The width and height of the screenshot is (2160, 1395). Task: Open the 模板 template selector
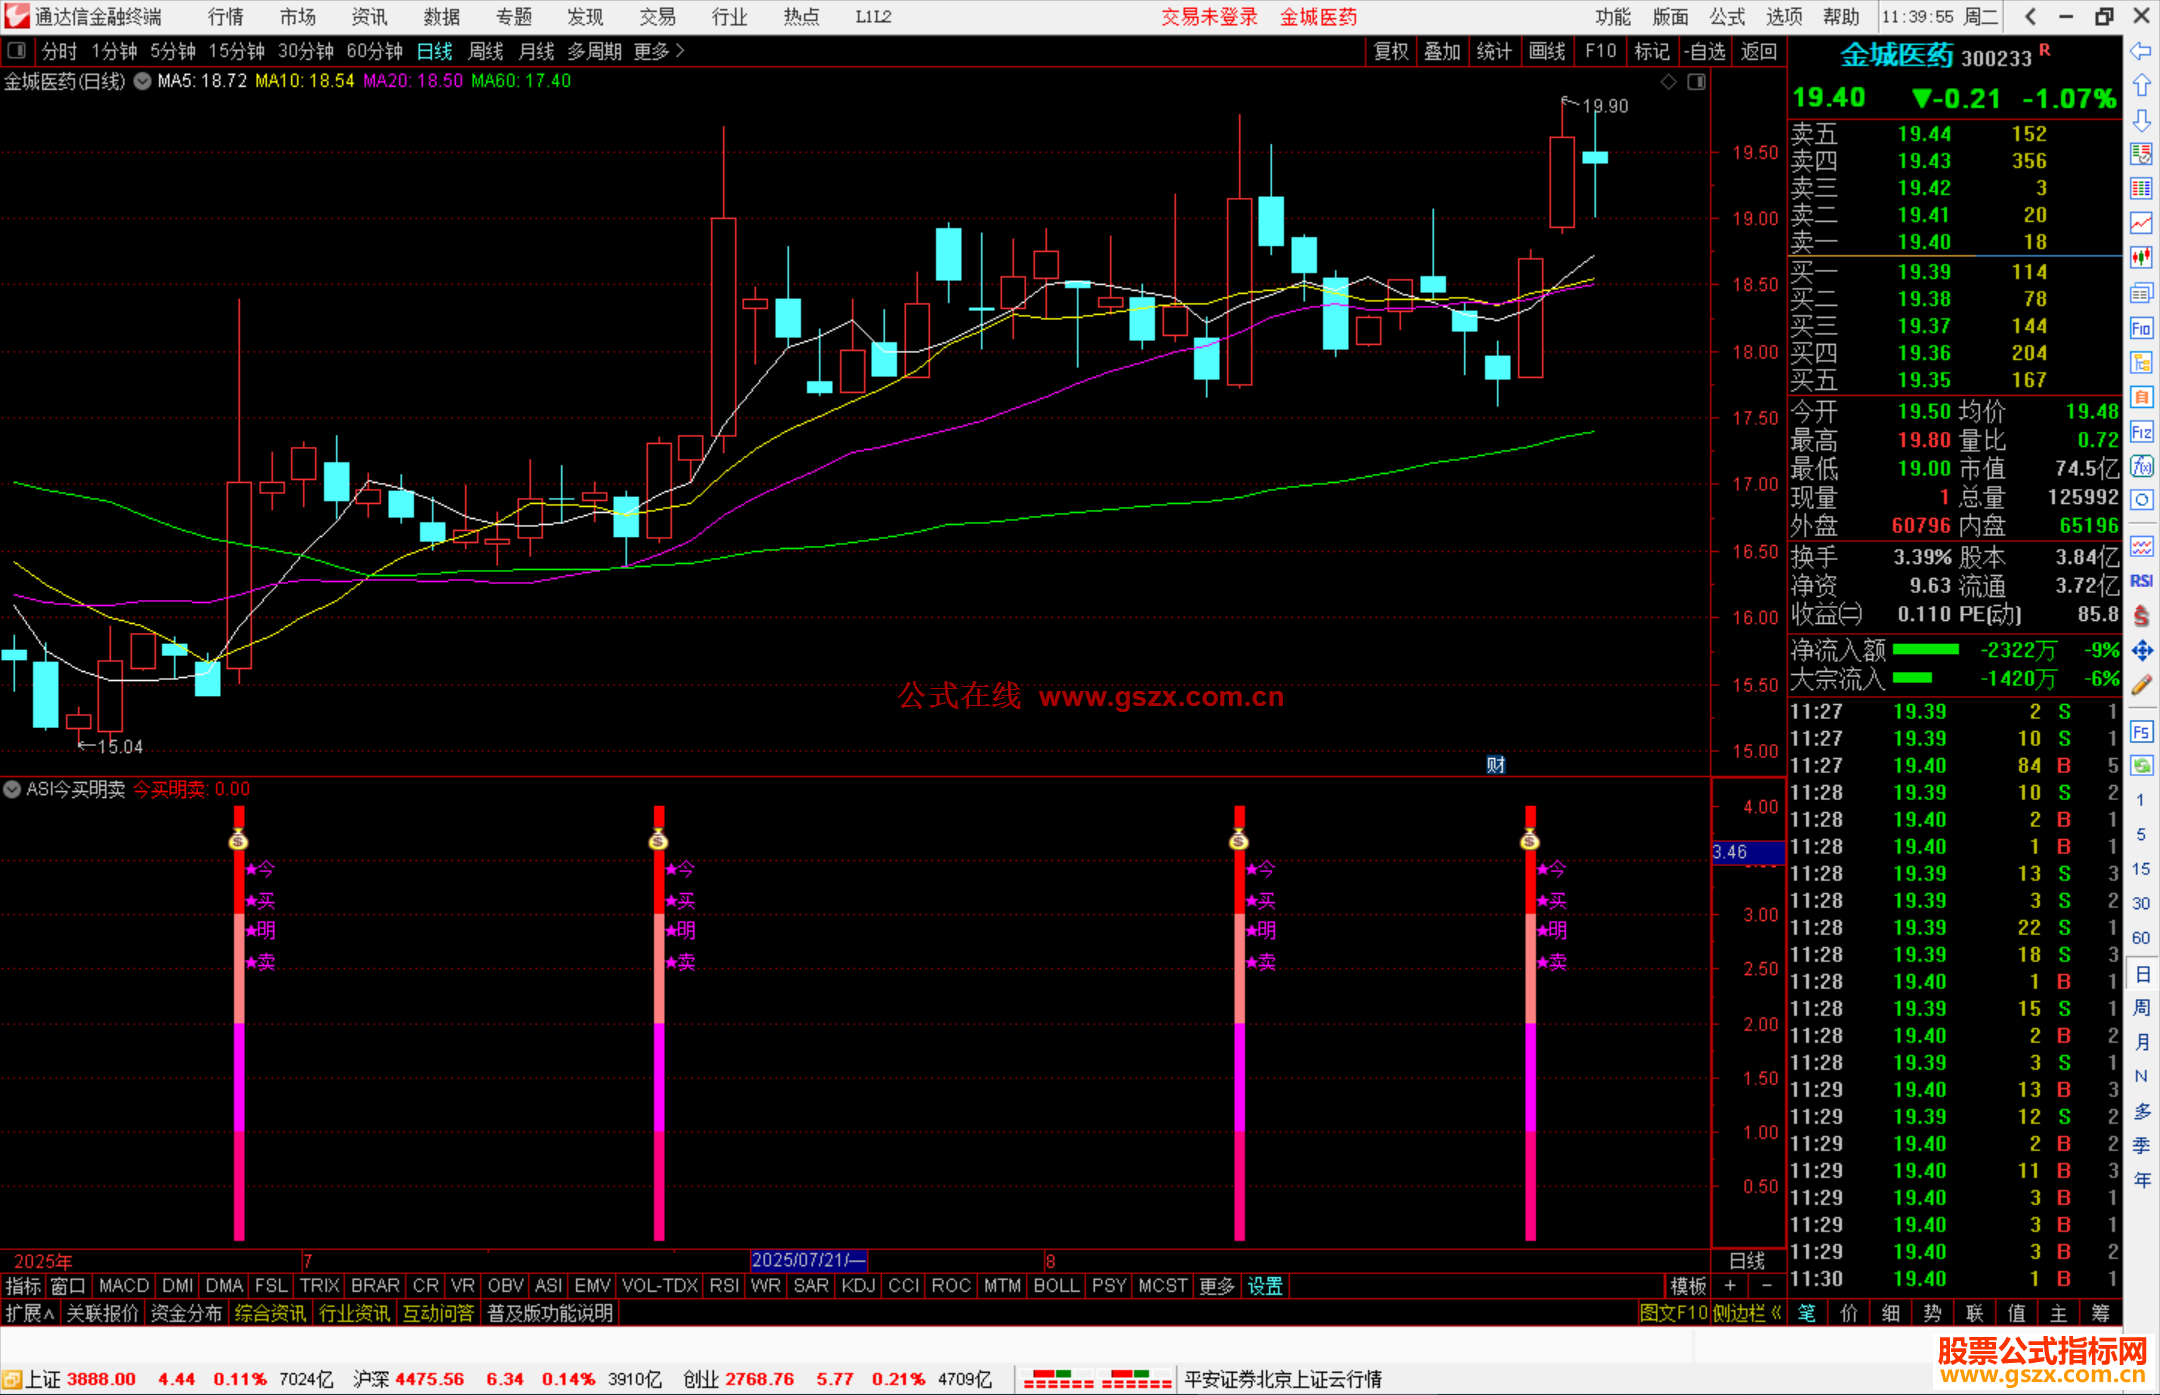pos(1688,1286)
